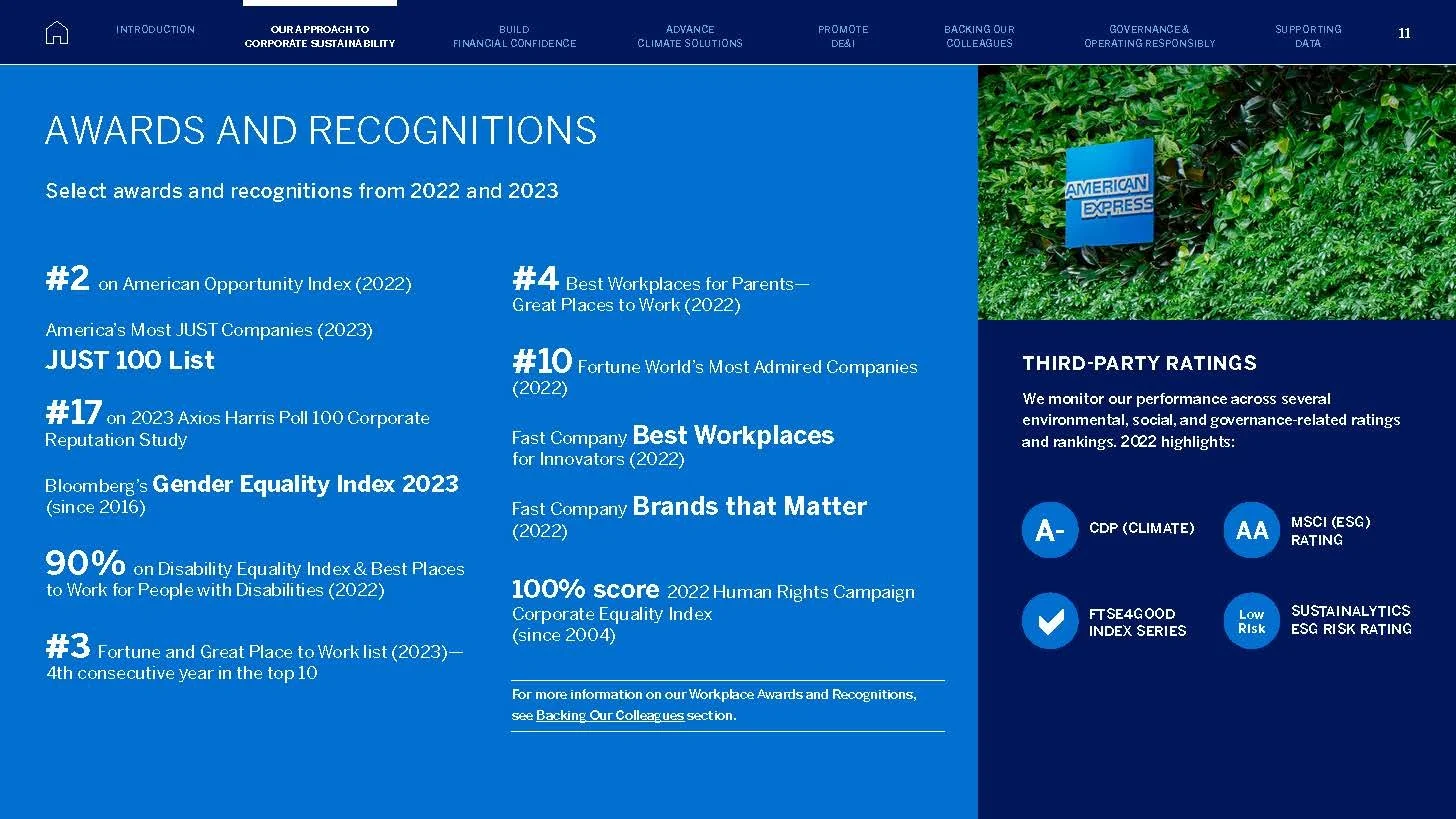Screen dimensions: 1456x819
Task: Click the CDP (Climate) label
Action: click(1141, 528)
